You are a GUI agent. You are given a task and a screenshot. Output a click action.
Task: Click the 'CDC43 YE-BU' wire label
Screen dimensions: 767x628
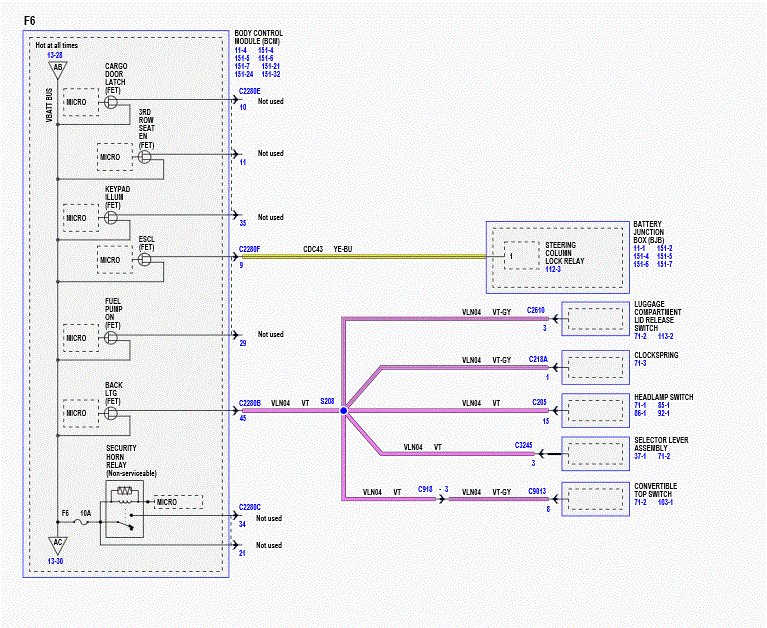(x=328, y=249)
